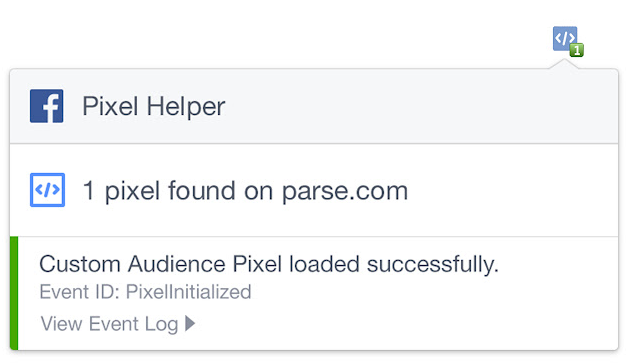Click the Pixel Helper extension toolbar icon
Screen dimensions: 628x363
[565, 39]
